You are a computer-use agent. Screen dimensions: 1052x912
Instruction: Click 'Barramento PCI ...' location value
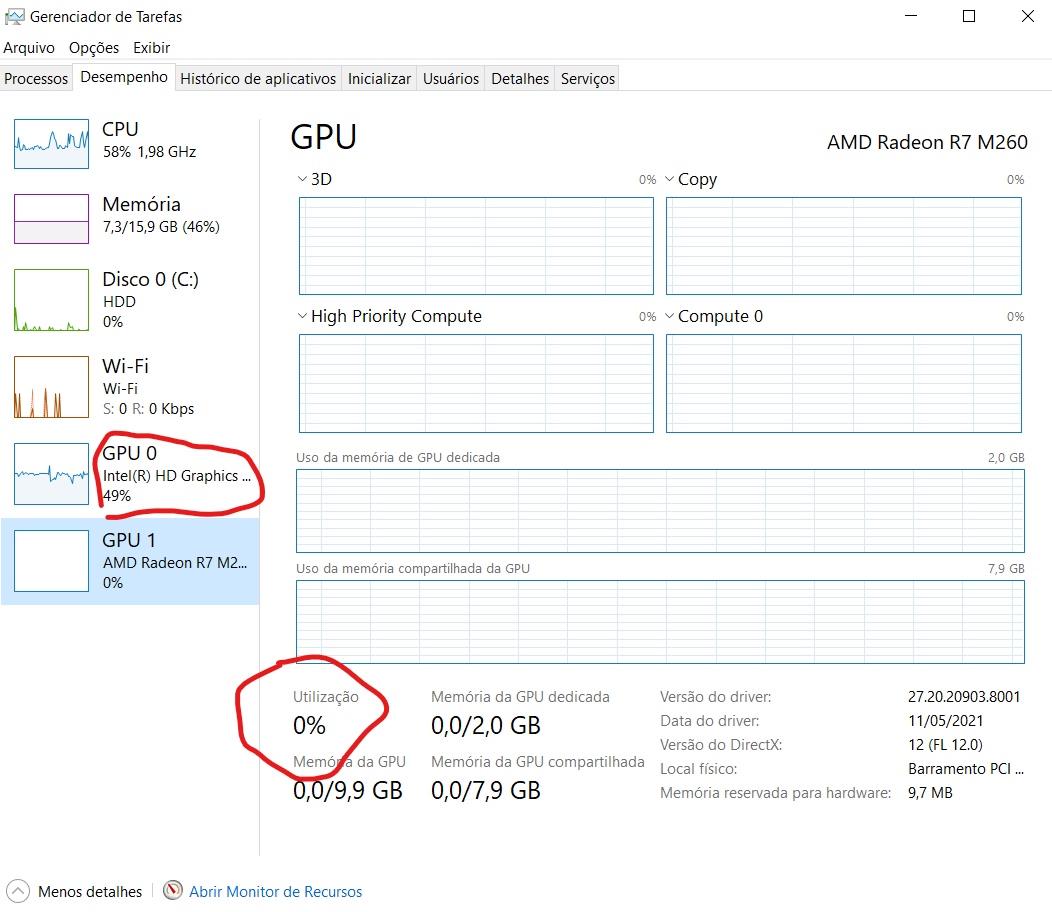[x=966, y=769]
